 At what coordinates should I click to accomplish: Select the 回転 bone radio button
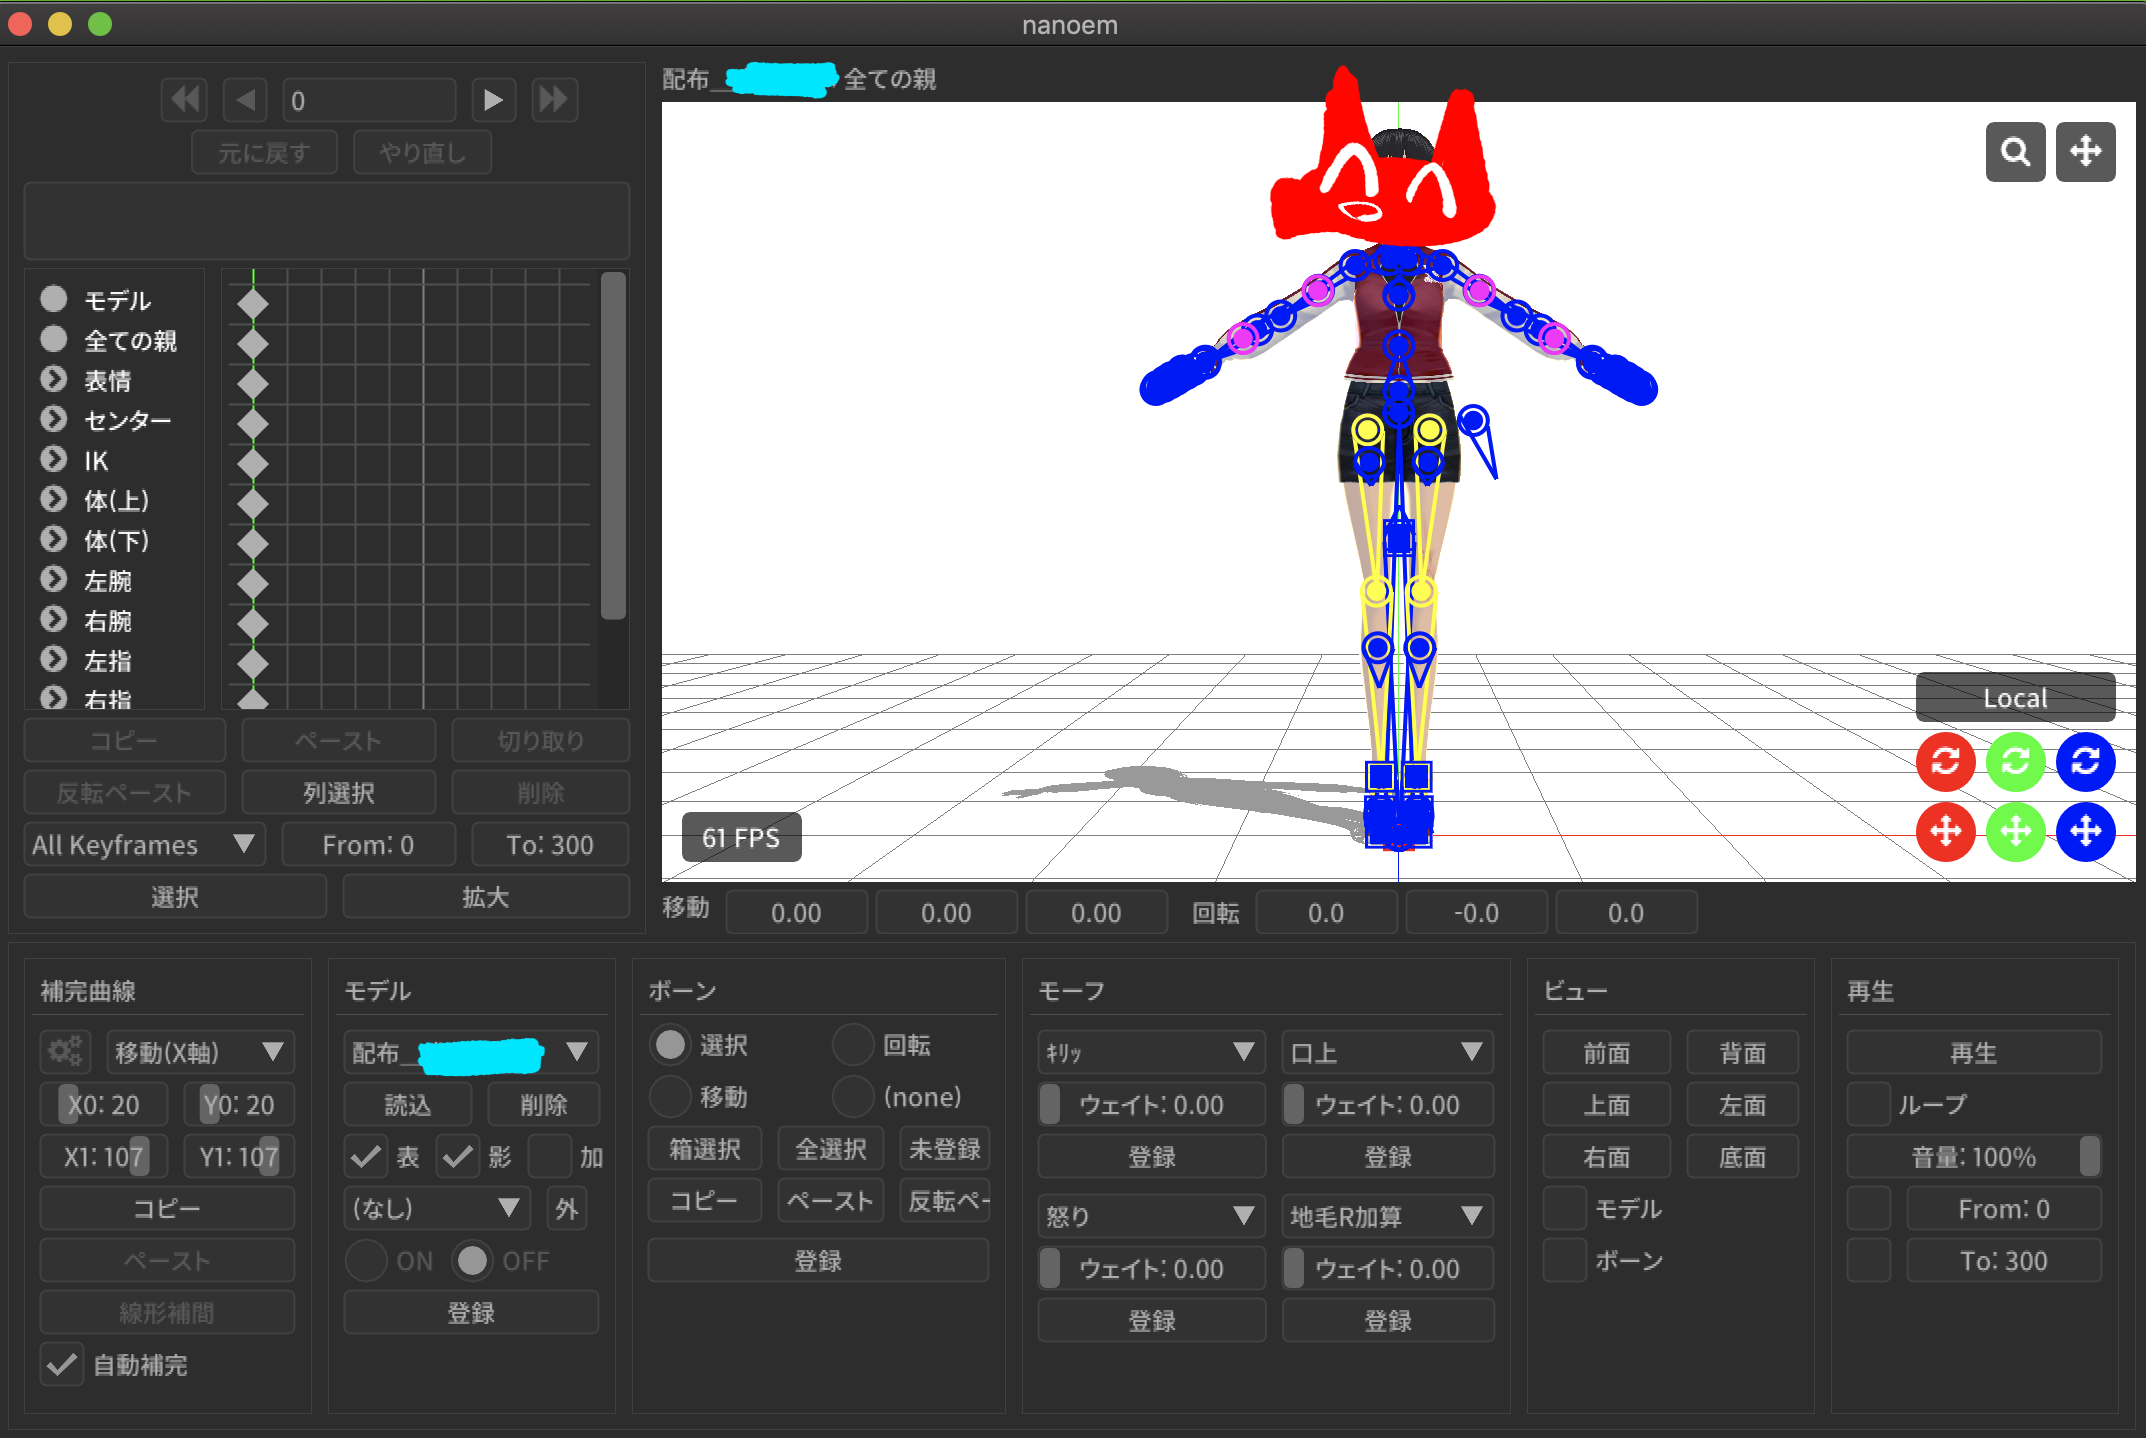click(853, 1045)
